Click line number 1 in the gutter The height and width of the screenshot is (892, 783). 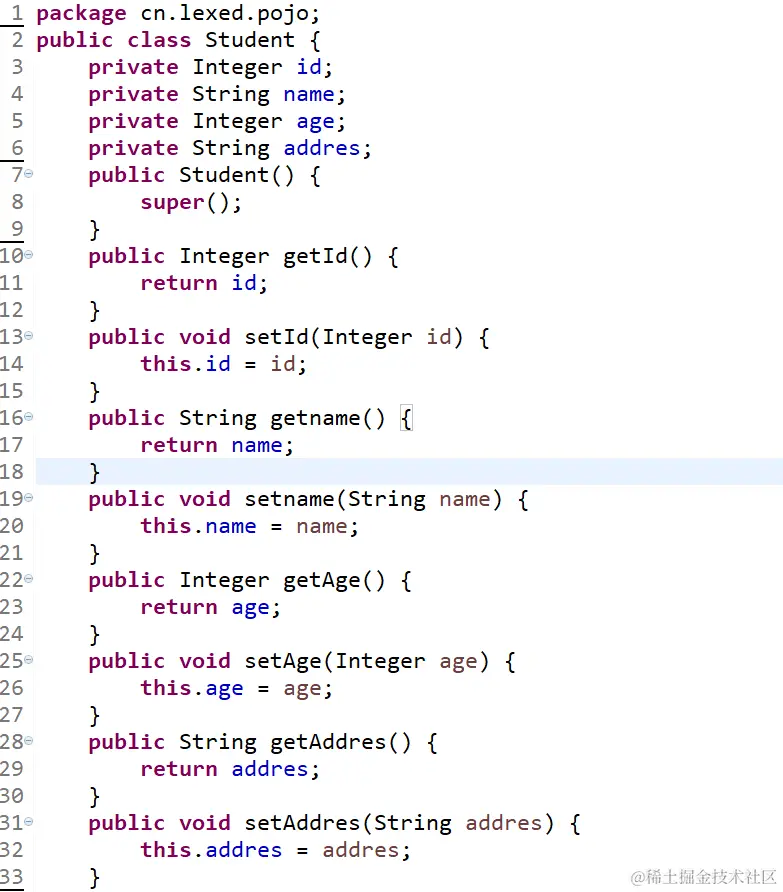(18, 13)
